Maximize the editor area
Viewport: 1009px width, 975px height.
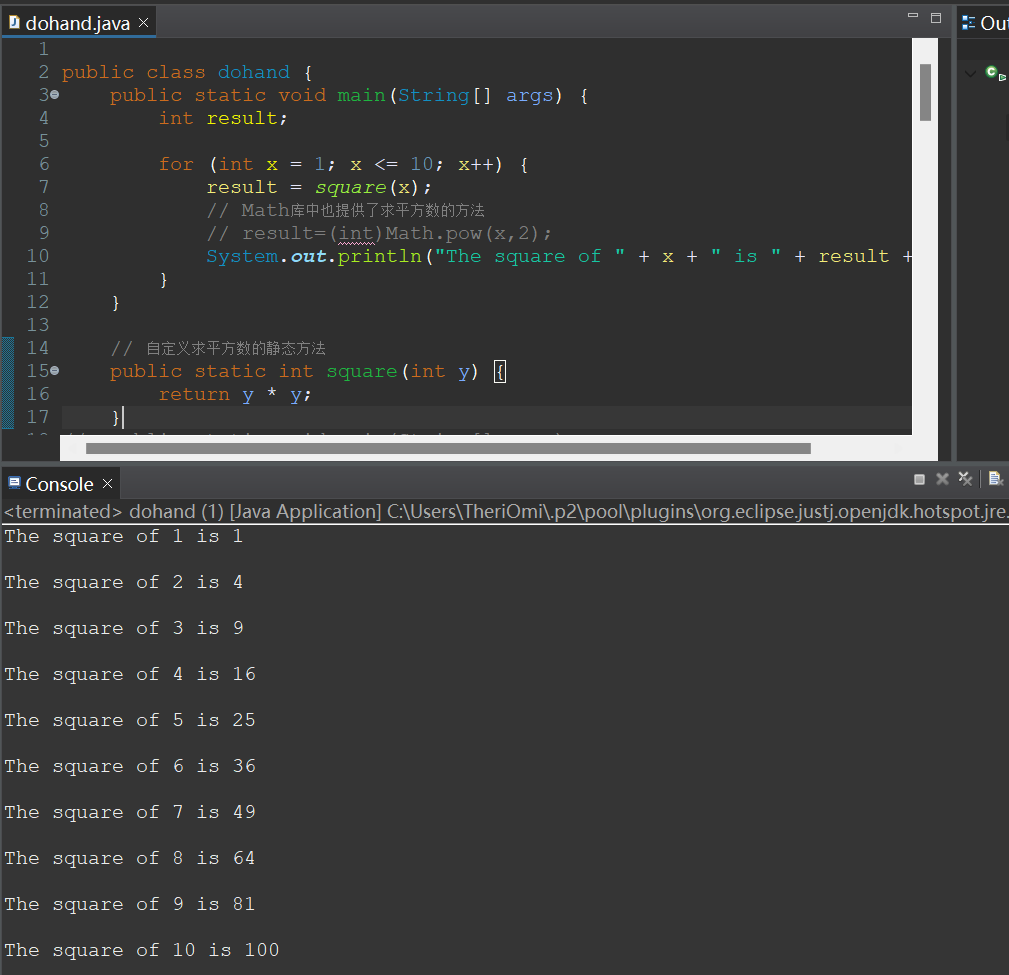936,17
